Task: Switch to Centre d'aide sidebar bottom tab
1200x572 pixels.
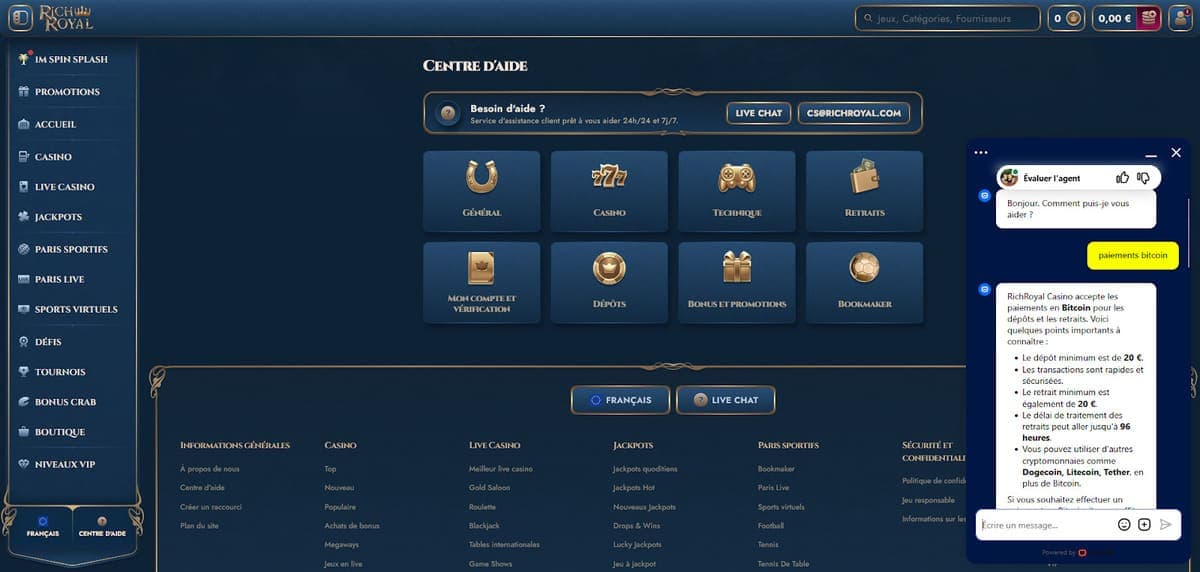Action: pos(102,527)
